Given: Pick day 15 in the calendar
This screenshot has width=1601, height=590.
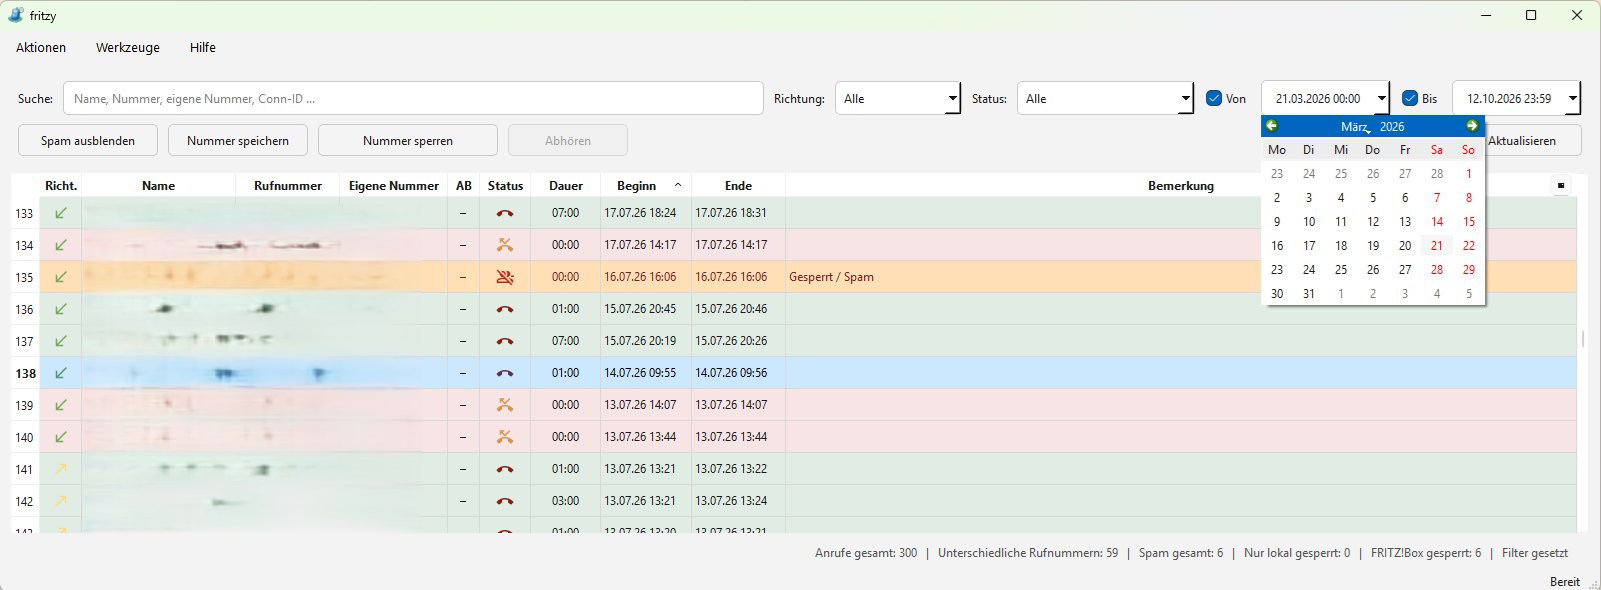Looking at the screenshot, I should (x=1469, y=221).
